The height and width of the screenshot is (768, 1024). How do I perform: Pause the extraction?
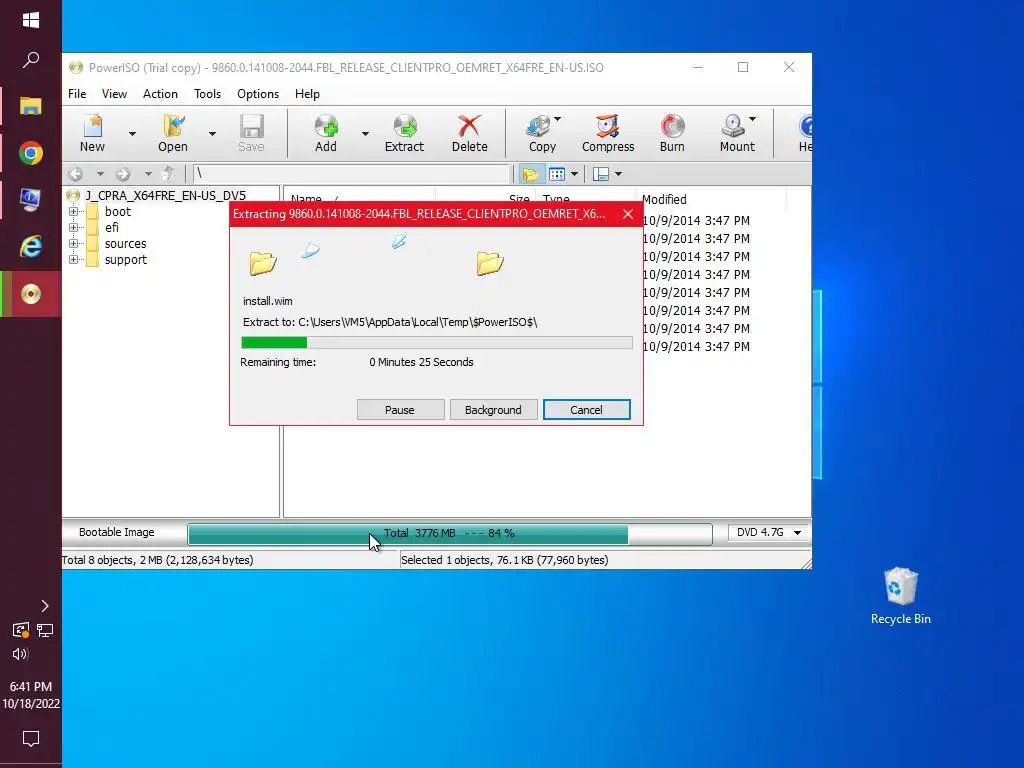pos(400,409)
